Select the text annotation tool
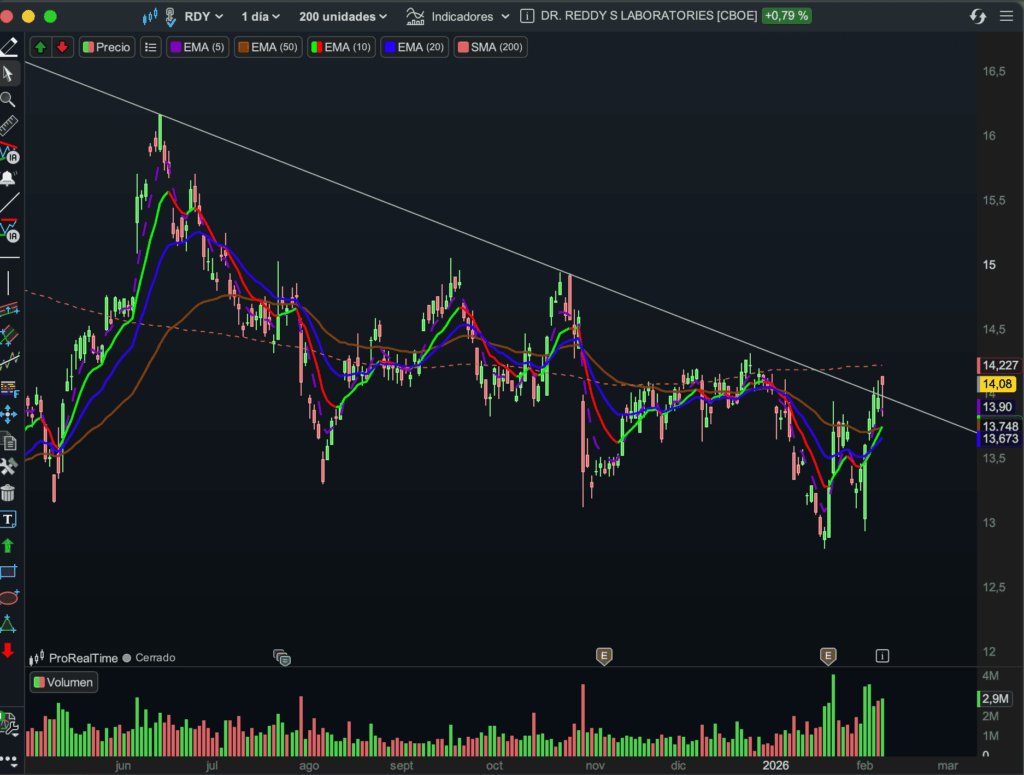 coord(8,519)
